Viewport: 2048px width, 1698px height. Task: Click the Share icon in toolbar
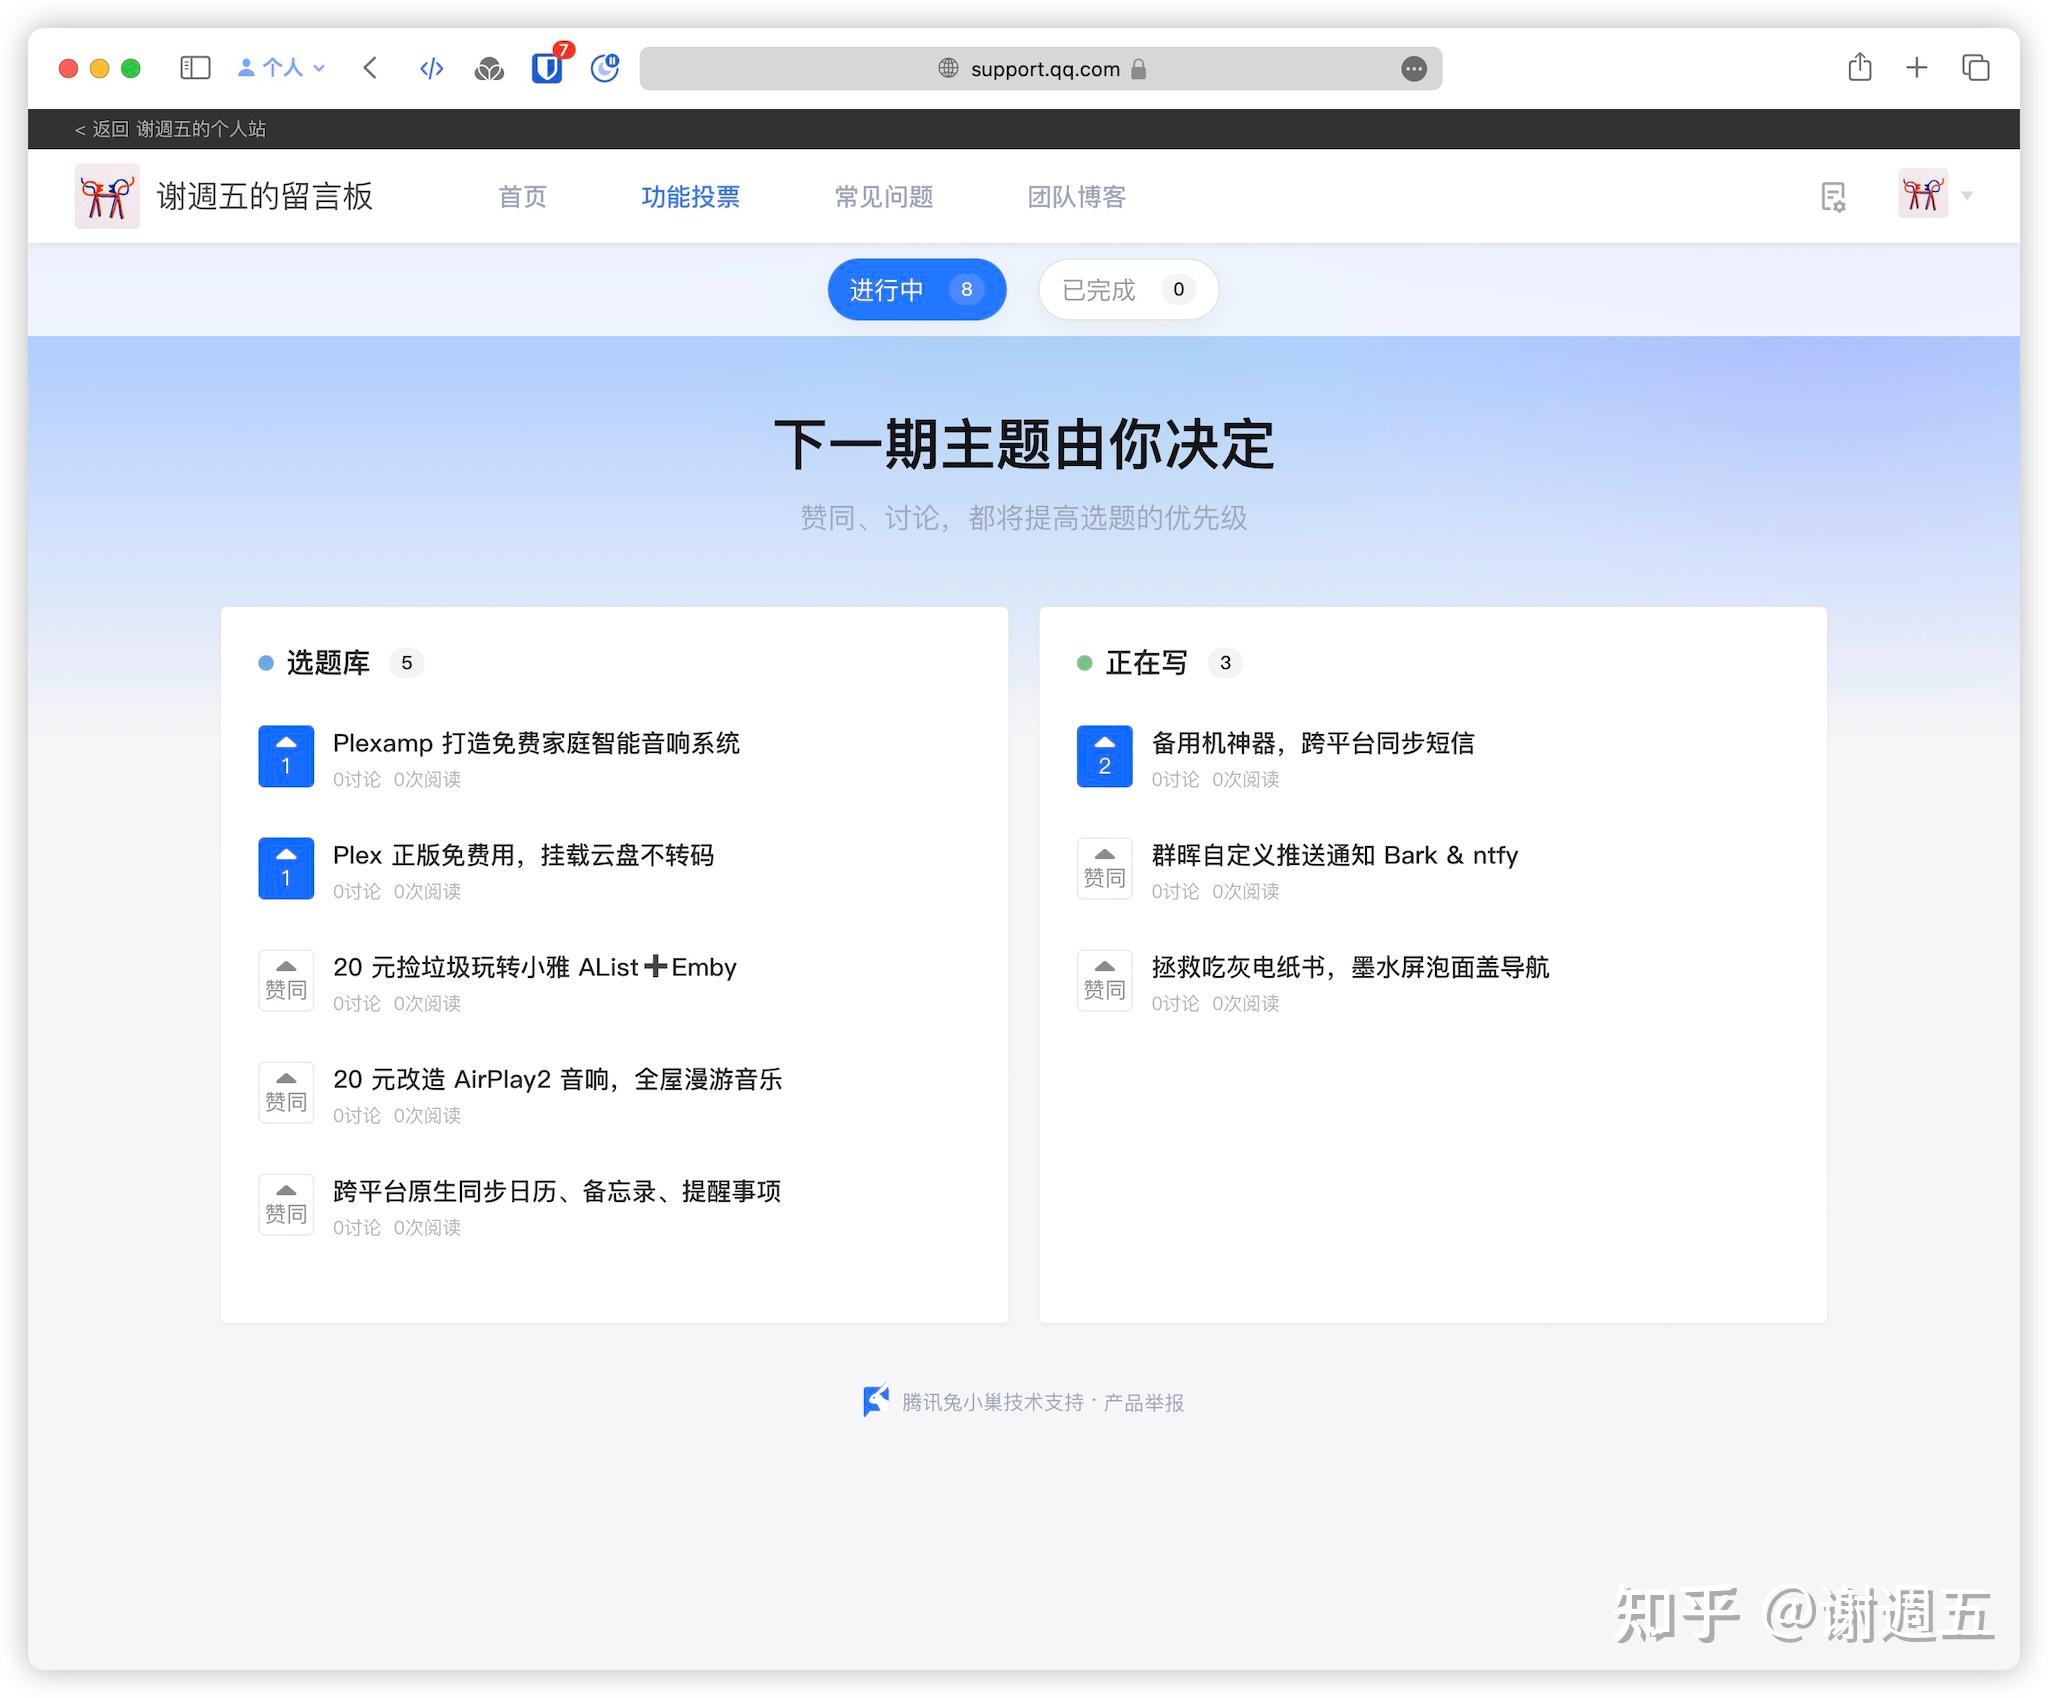[1859, 68]
